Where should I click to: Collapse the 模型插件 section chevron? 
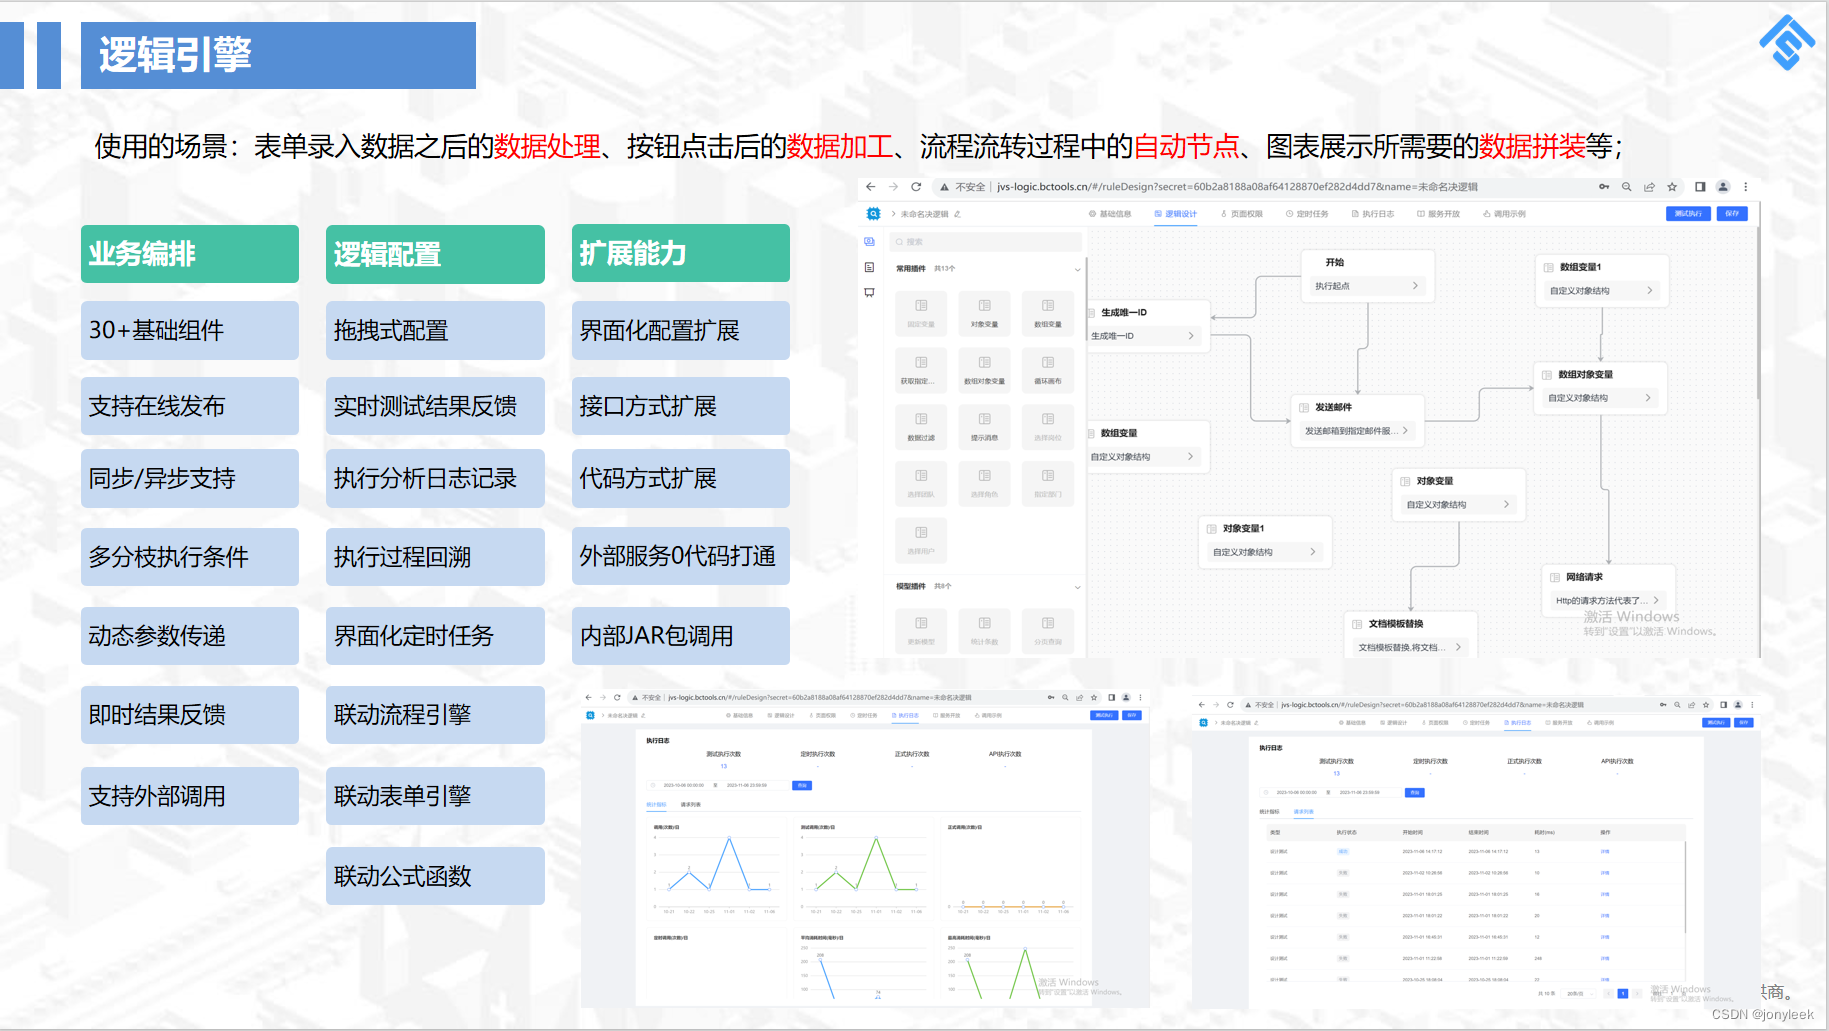pyautogui.click(x=1077, y=587)
